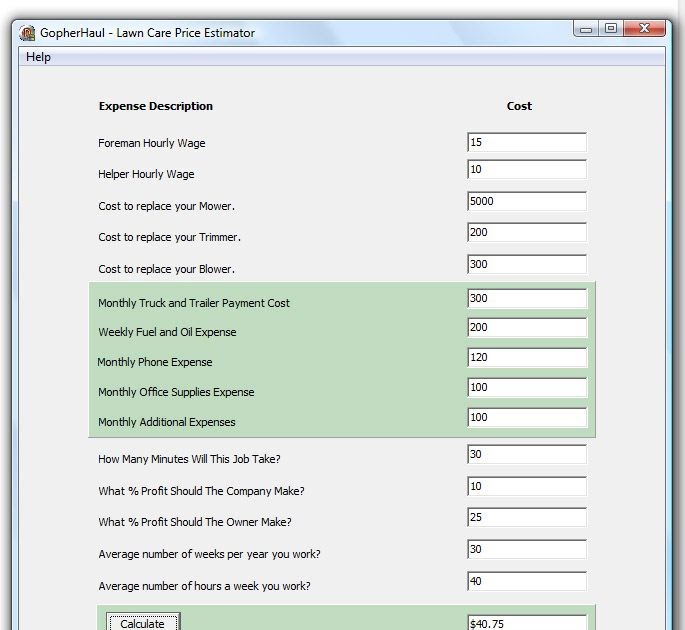
Task: Click the Expense Description heading
Action: (x=156, y=106)
